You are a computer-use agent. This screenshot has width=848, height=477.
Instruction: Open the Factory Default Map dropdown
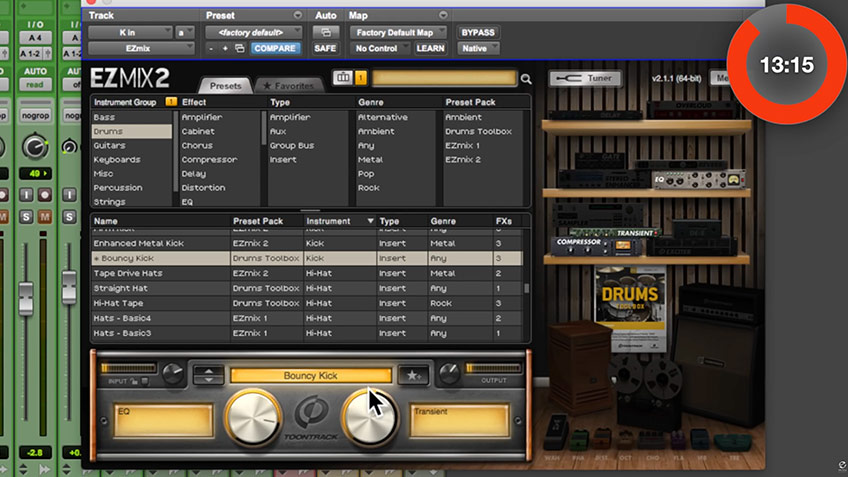398,32
